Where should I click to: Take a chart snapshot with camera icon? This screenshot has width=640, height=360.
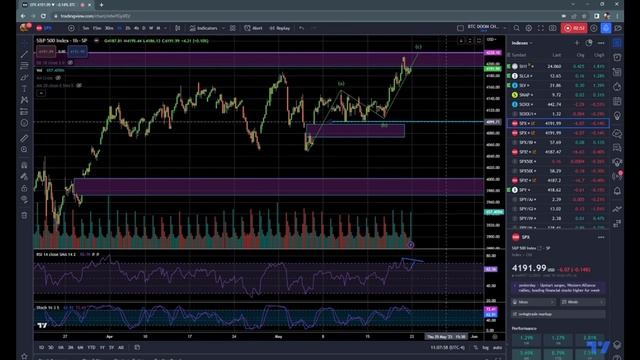click(553, 28)
